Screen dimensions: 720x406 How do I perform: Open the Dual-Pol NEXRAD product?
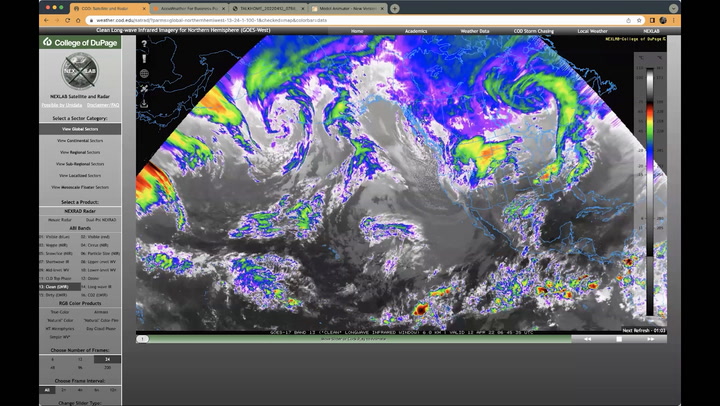(x=101, y=220)
